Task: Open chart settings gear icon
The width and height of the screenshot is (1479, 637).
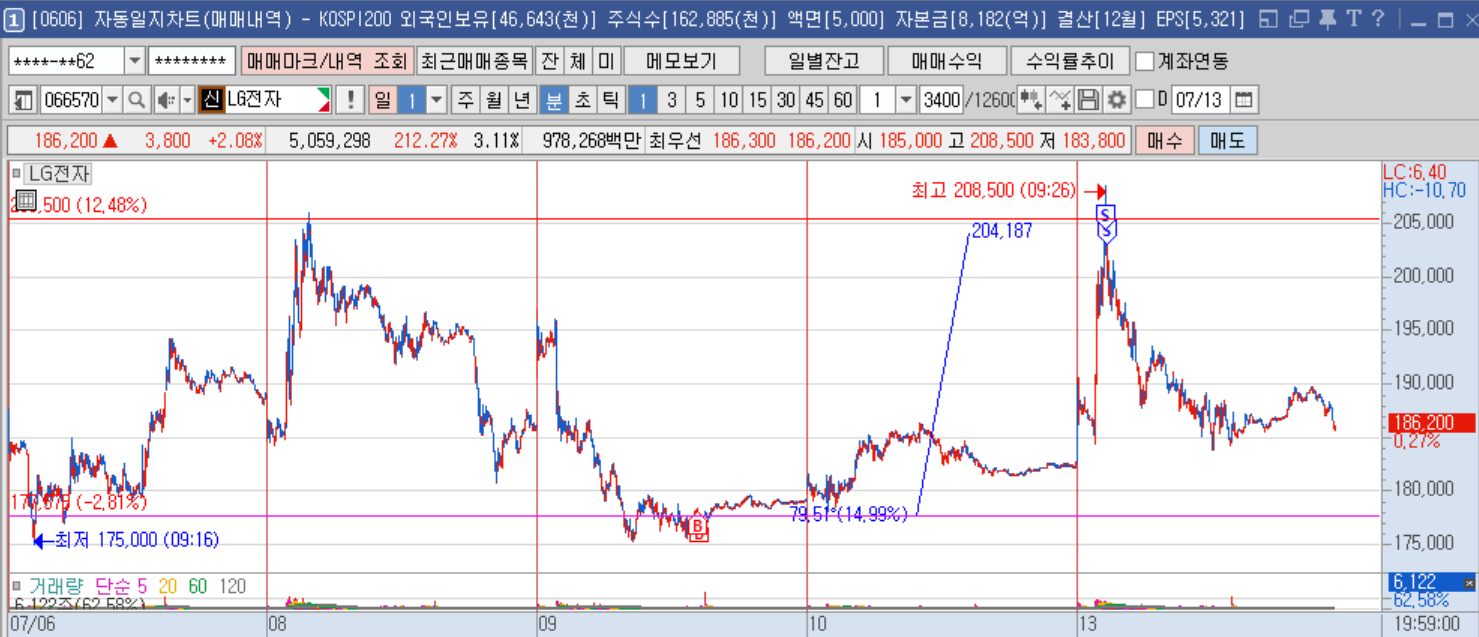Action: [x=1117, y=100]
